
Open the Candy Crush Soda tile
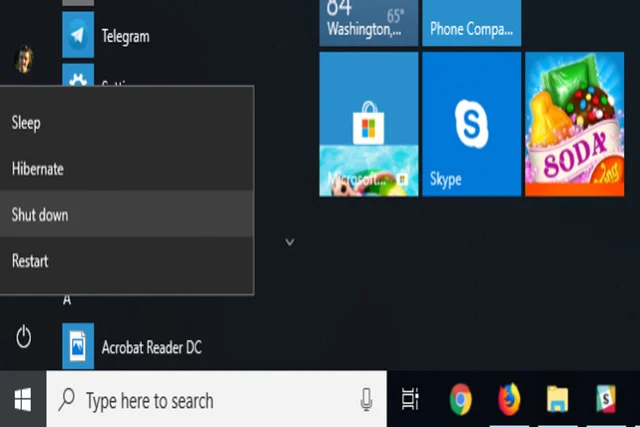(x=574, y=124)
